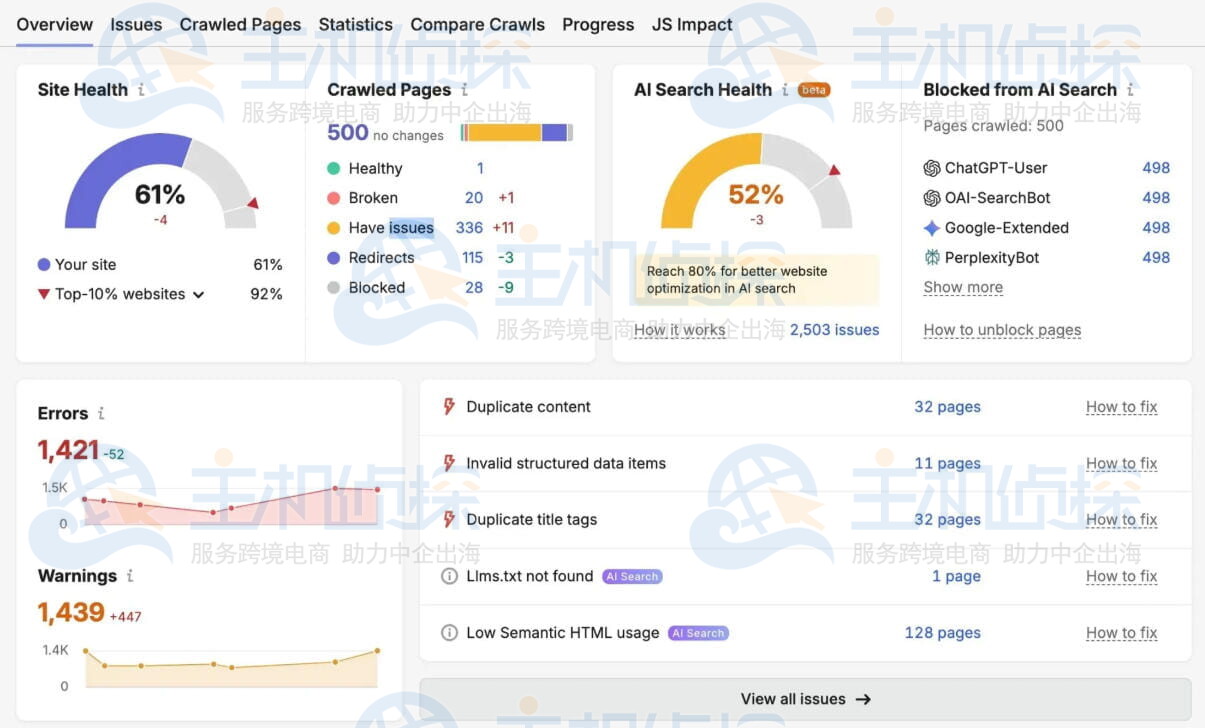Click the Errors trend chart
The height and width of the screenshot is (728, 1205).
[x=231, y=505]
